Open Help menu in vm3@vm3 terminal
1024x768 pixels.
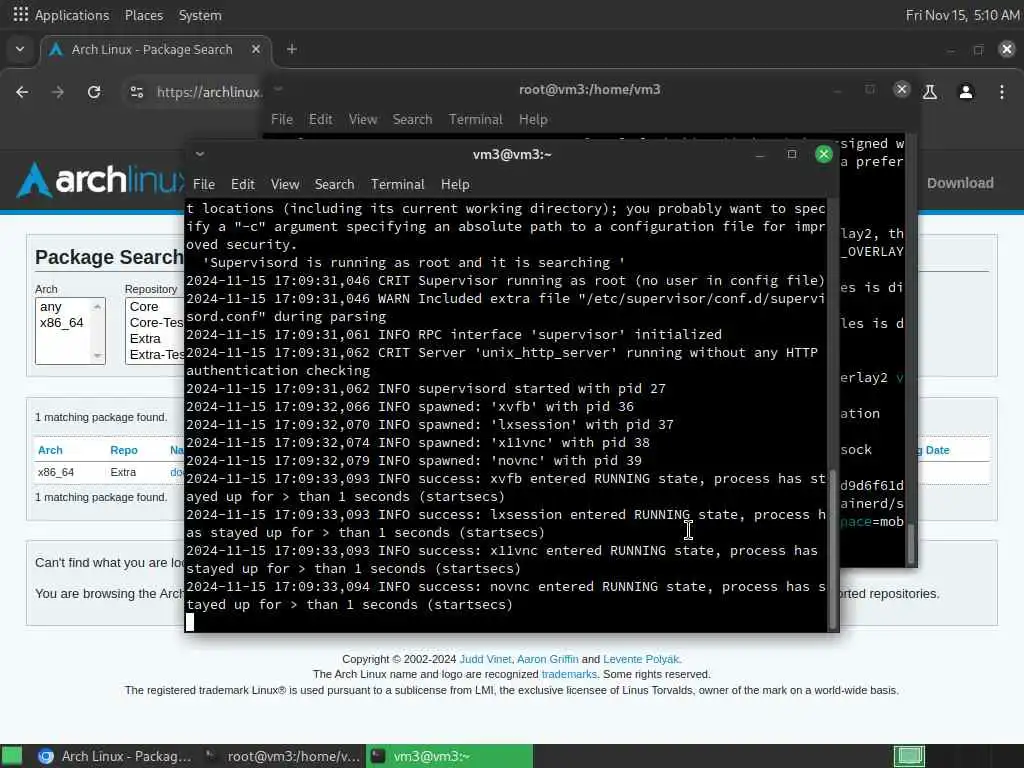point(455,184)
